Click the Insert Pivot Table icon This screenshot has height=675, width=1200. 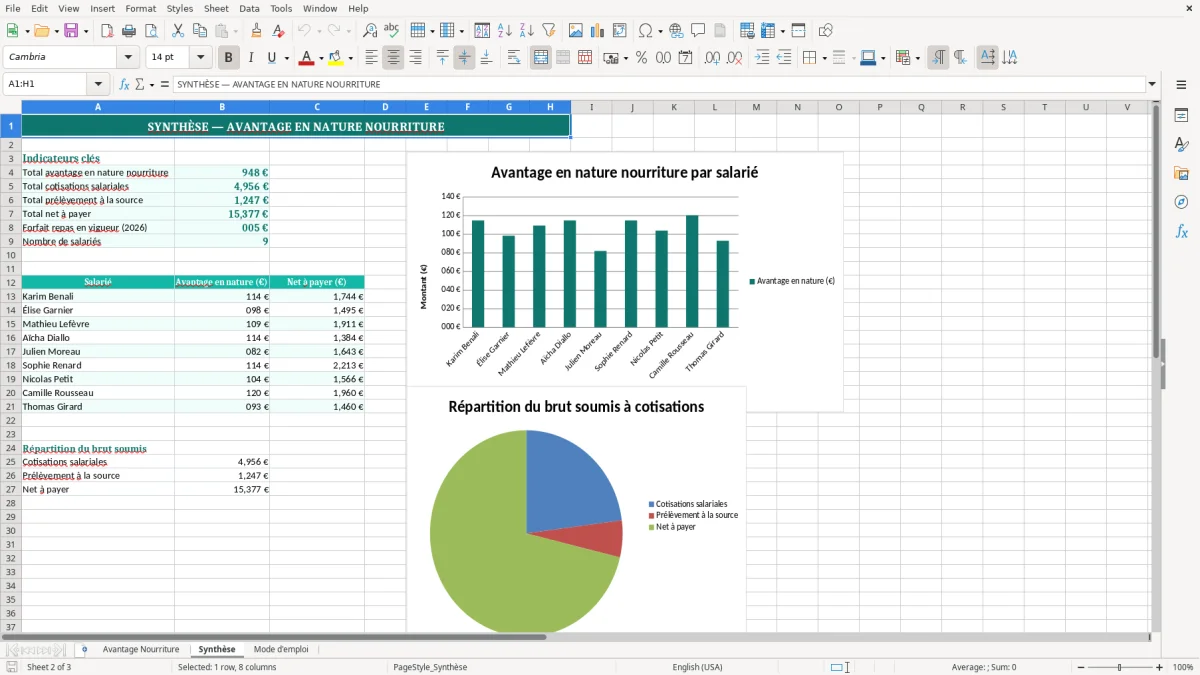[620, 31]
